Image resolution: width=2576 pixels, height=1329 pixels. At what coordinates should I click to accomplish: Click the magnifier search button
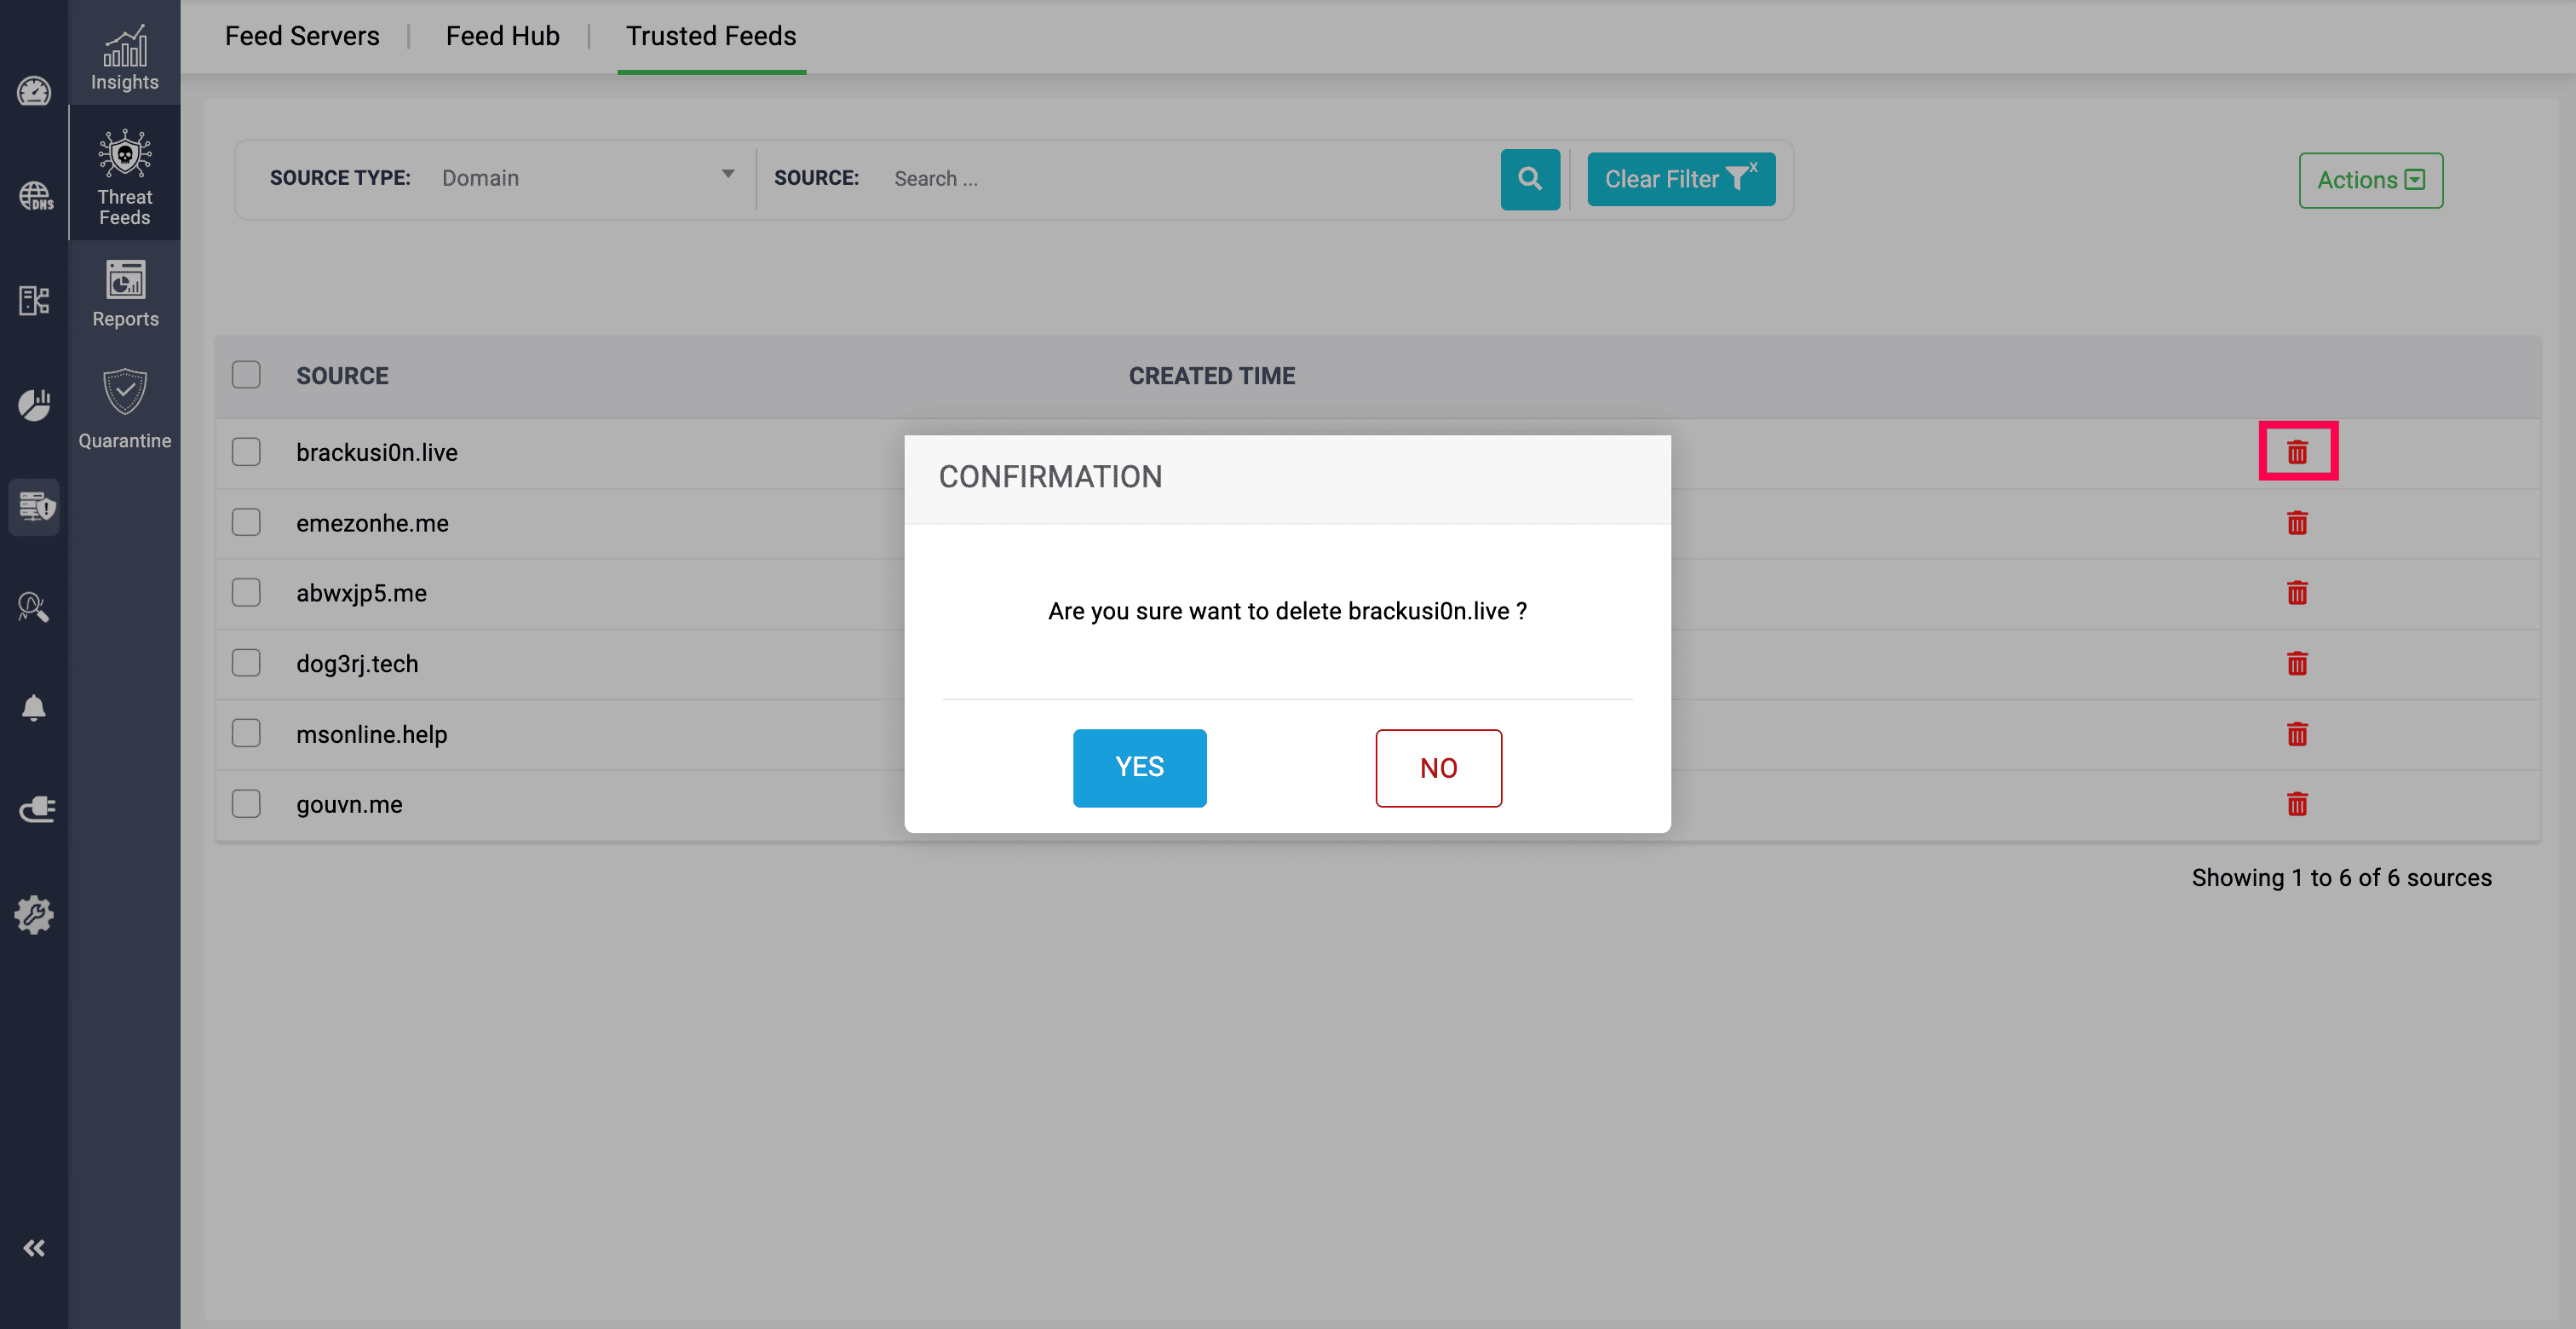pos(1529,179)
